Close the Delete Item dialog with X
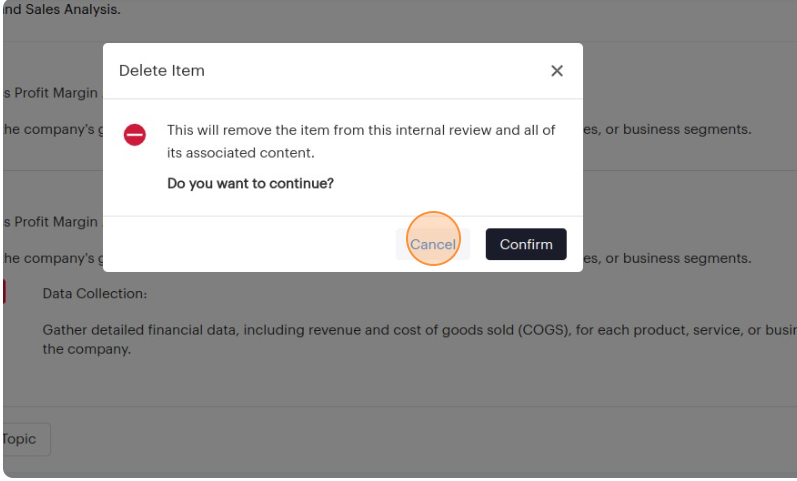The image size is (797, 481). (557, 71)
